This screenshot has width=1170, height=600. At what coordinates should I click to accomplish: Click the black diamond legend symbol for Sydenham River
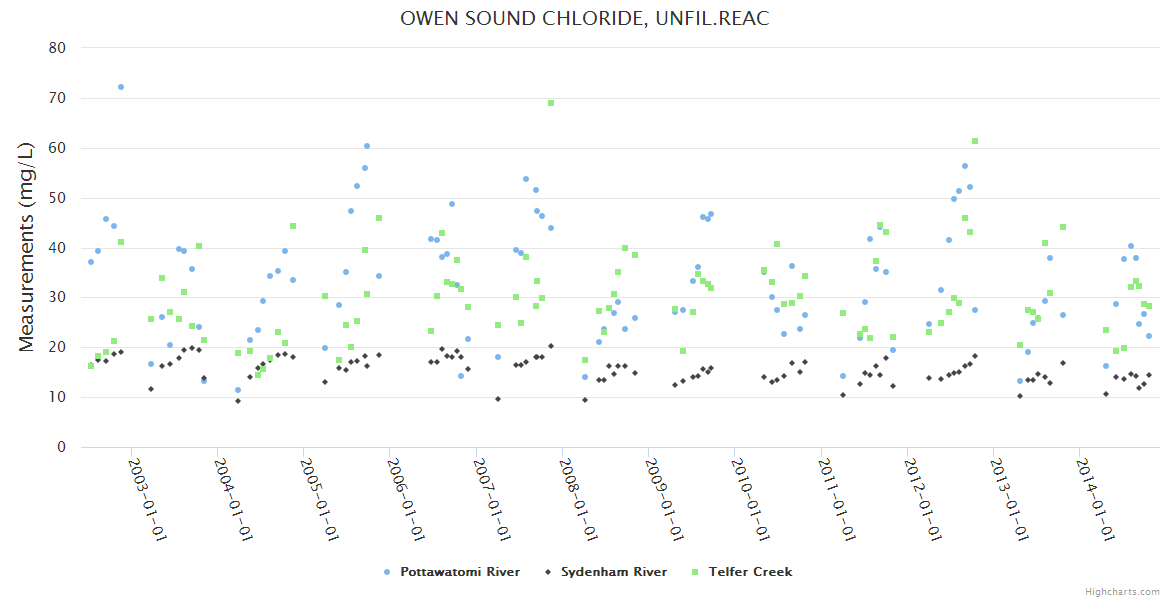pos(547,572)
